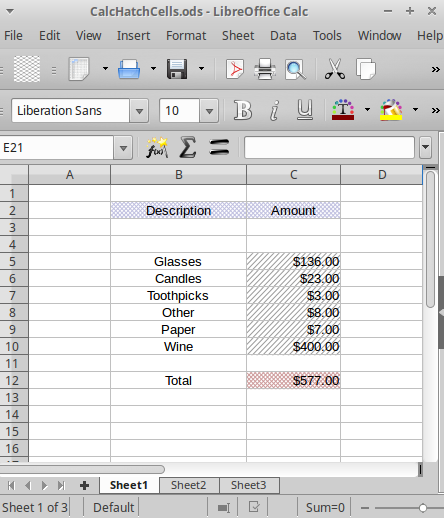Click the Cut scissors icon
This screenshot has width=444, height=518.
point(335,69)
